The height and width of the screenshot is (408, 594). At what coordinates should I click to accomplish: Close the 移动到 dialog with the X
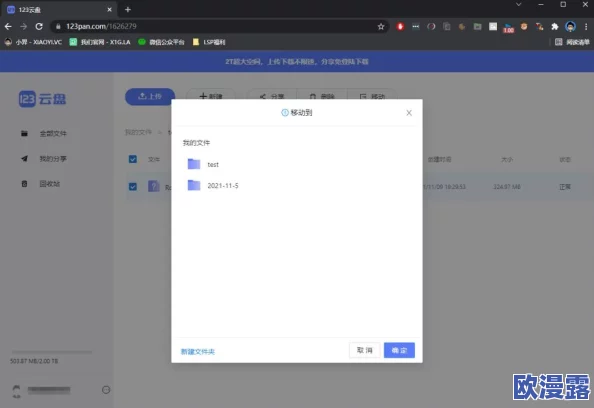click(x=409, y=113)
